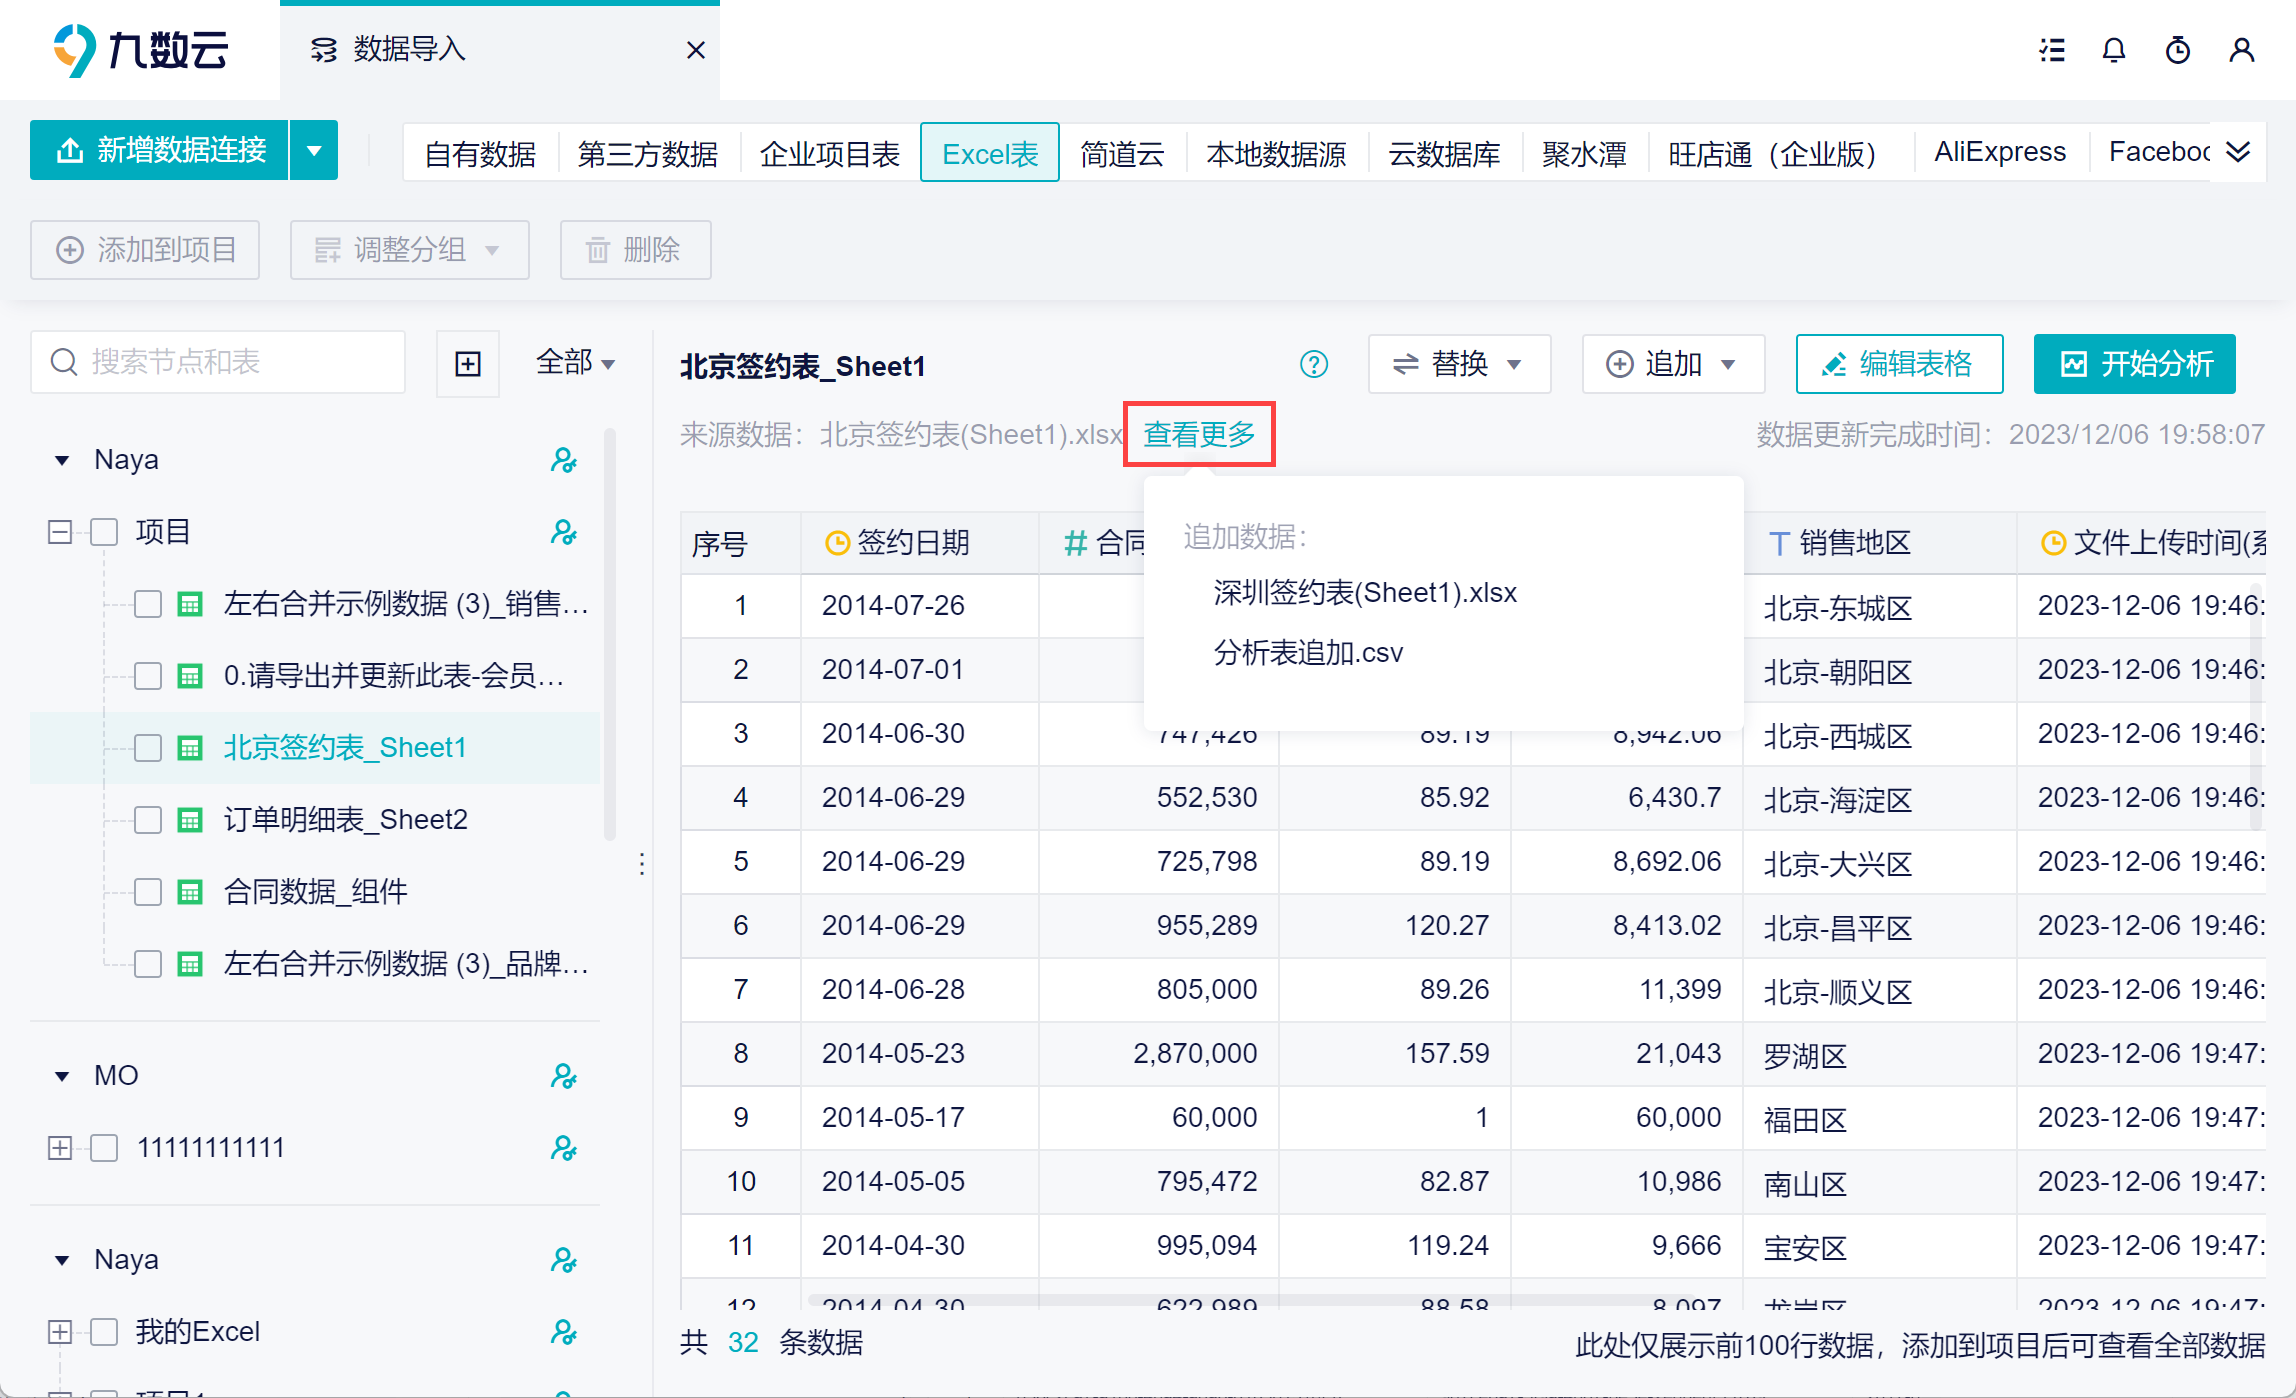Open the notification bell icon

point(2113,50)
